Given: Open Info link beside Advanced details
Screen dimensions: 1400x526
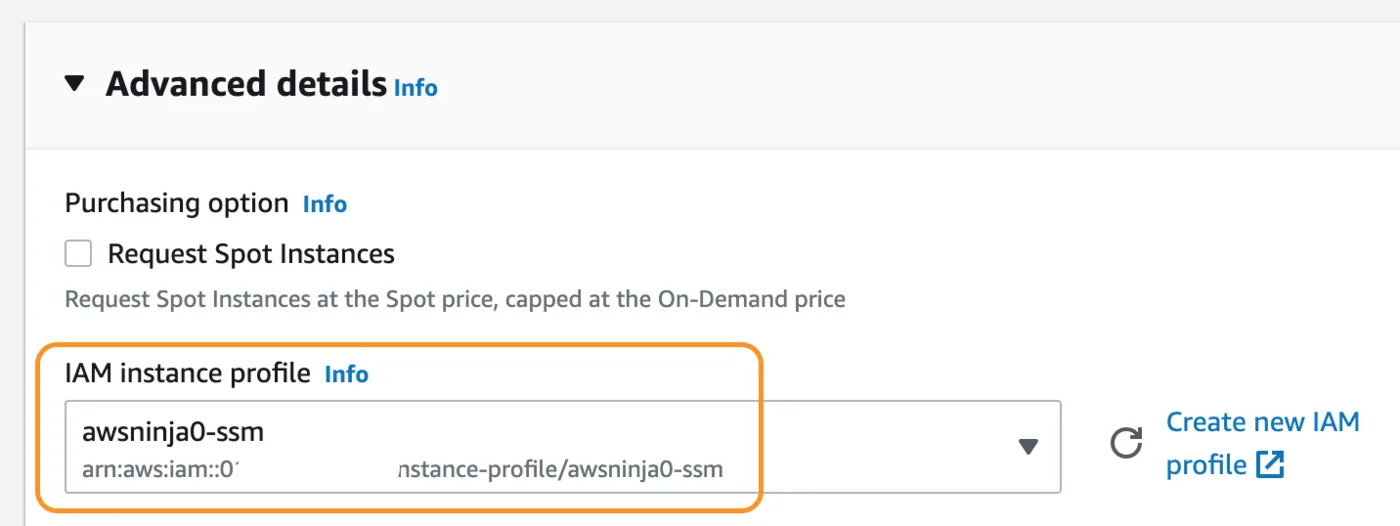Looking at the screenshot, I should (x=416, y=88).
